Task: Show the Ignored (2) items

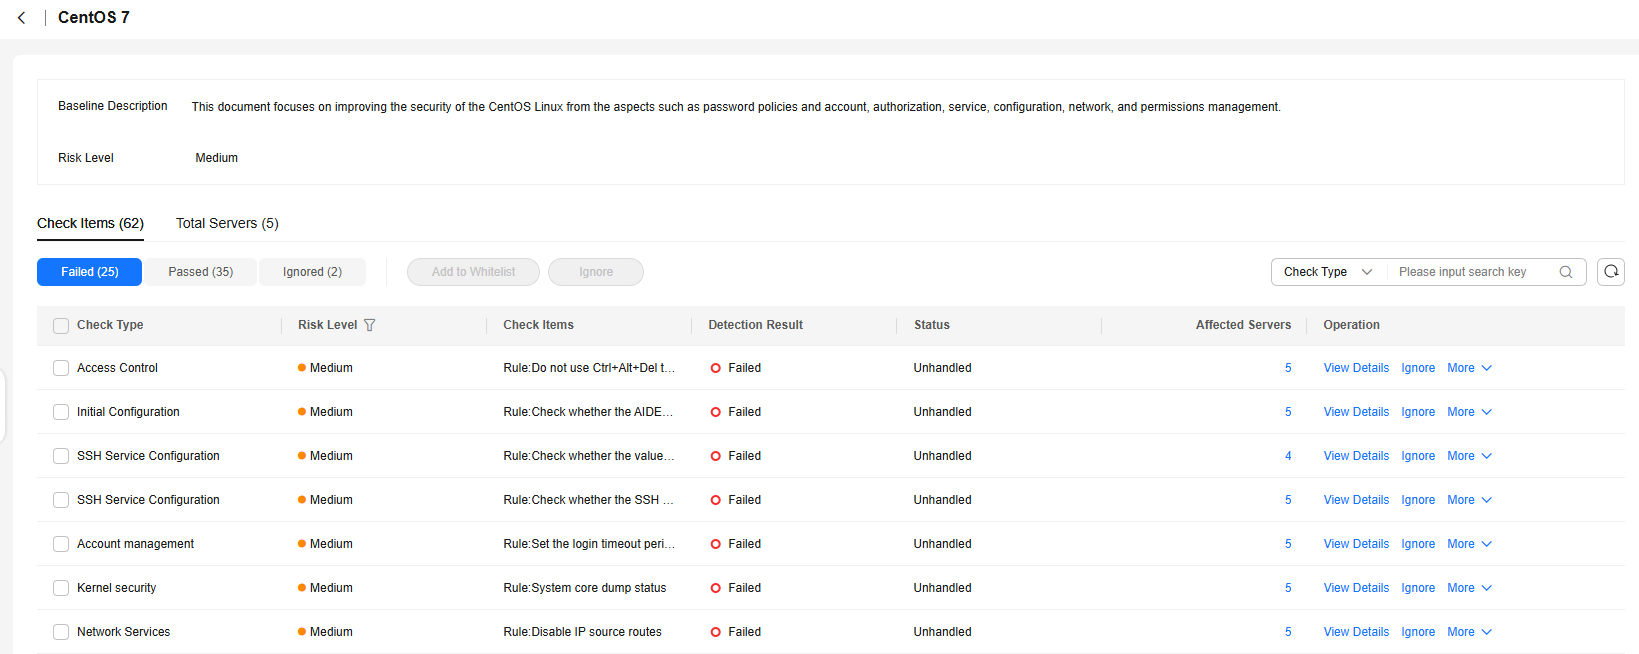Action: [x=312, y=272]
